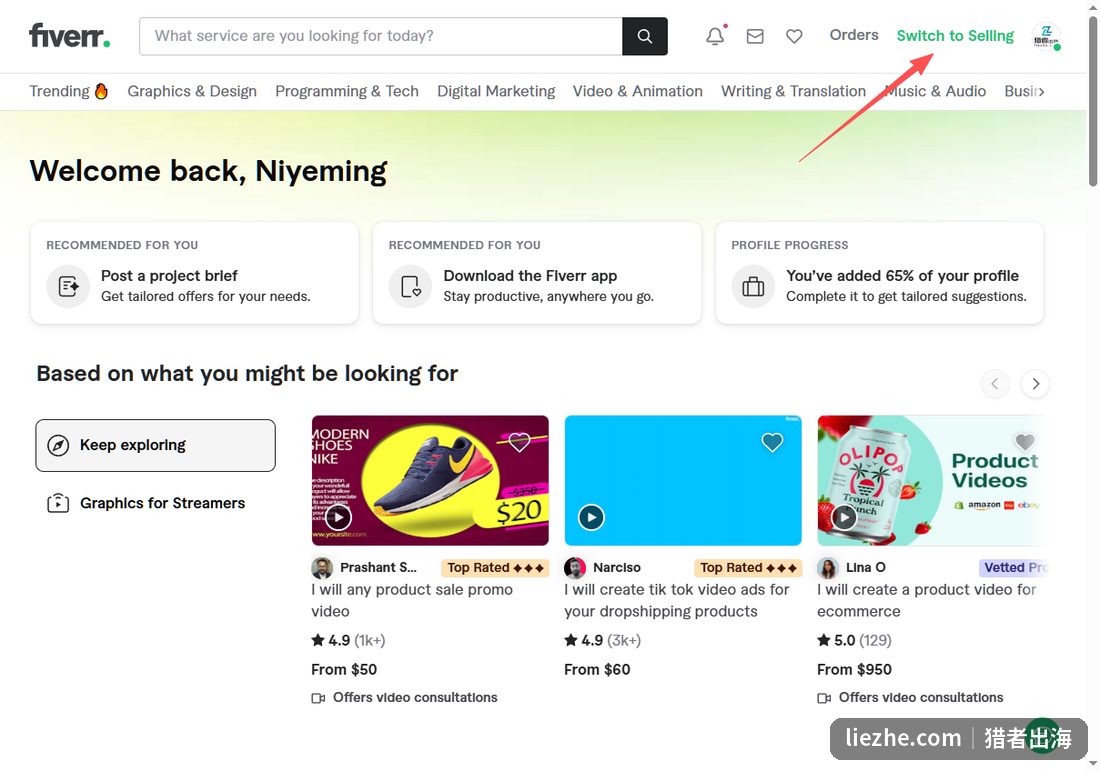Open 65% profile progress card
Viewport: 1100px width, 772px height.
[880, 273]
